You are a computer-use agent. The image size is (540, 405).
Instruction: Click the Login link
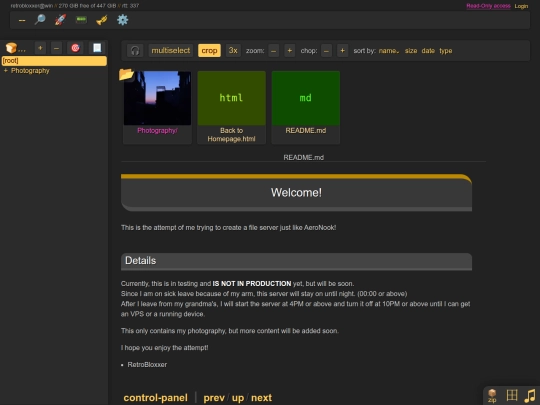pyautogui.click(x=521, y=6)
